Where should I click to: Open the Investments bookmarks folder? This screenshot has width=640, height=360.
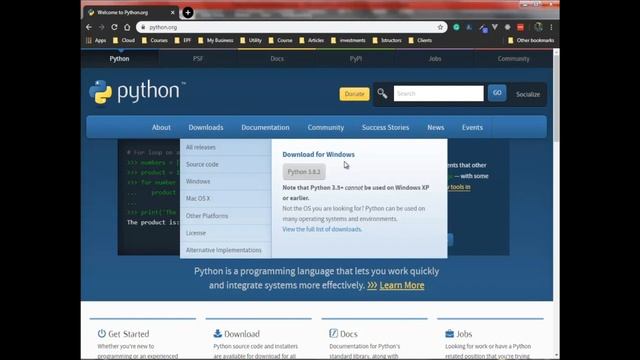pos(348,40)
